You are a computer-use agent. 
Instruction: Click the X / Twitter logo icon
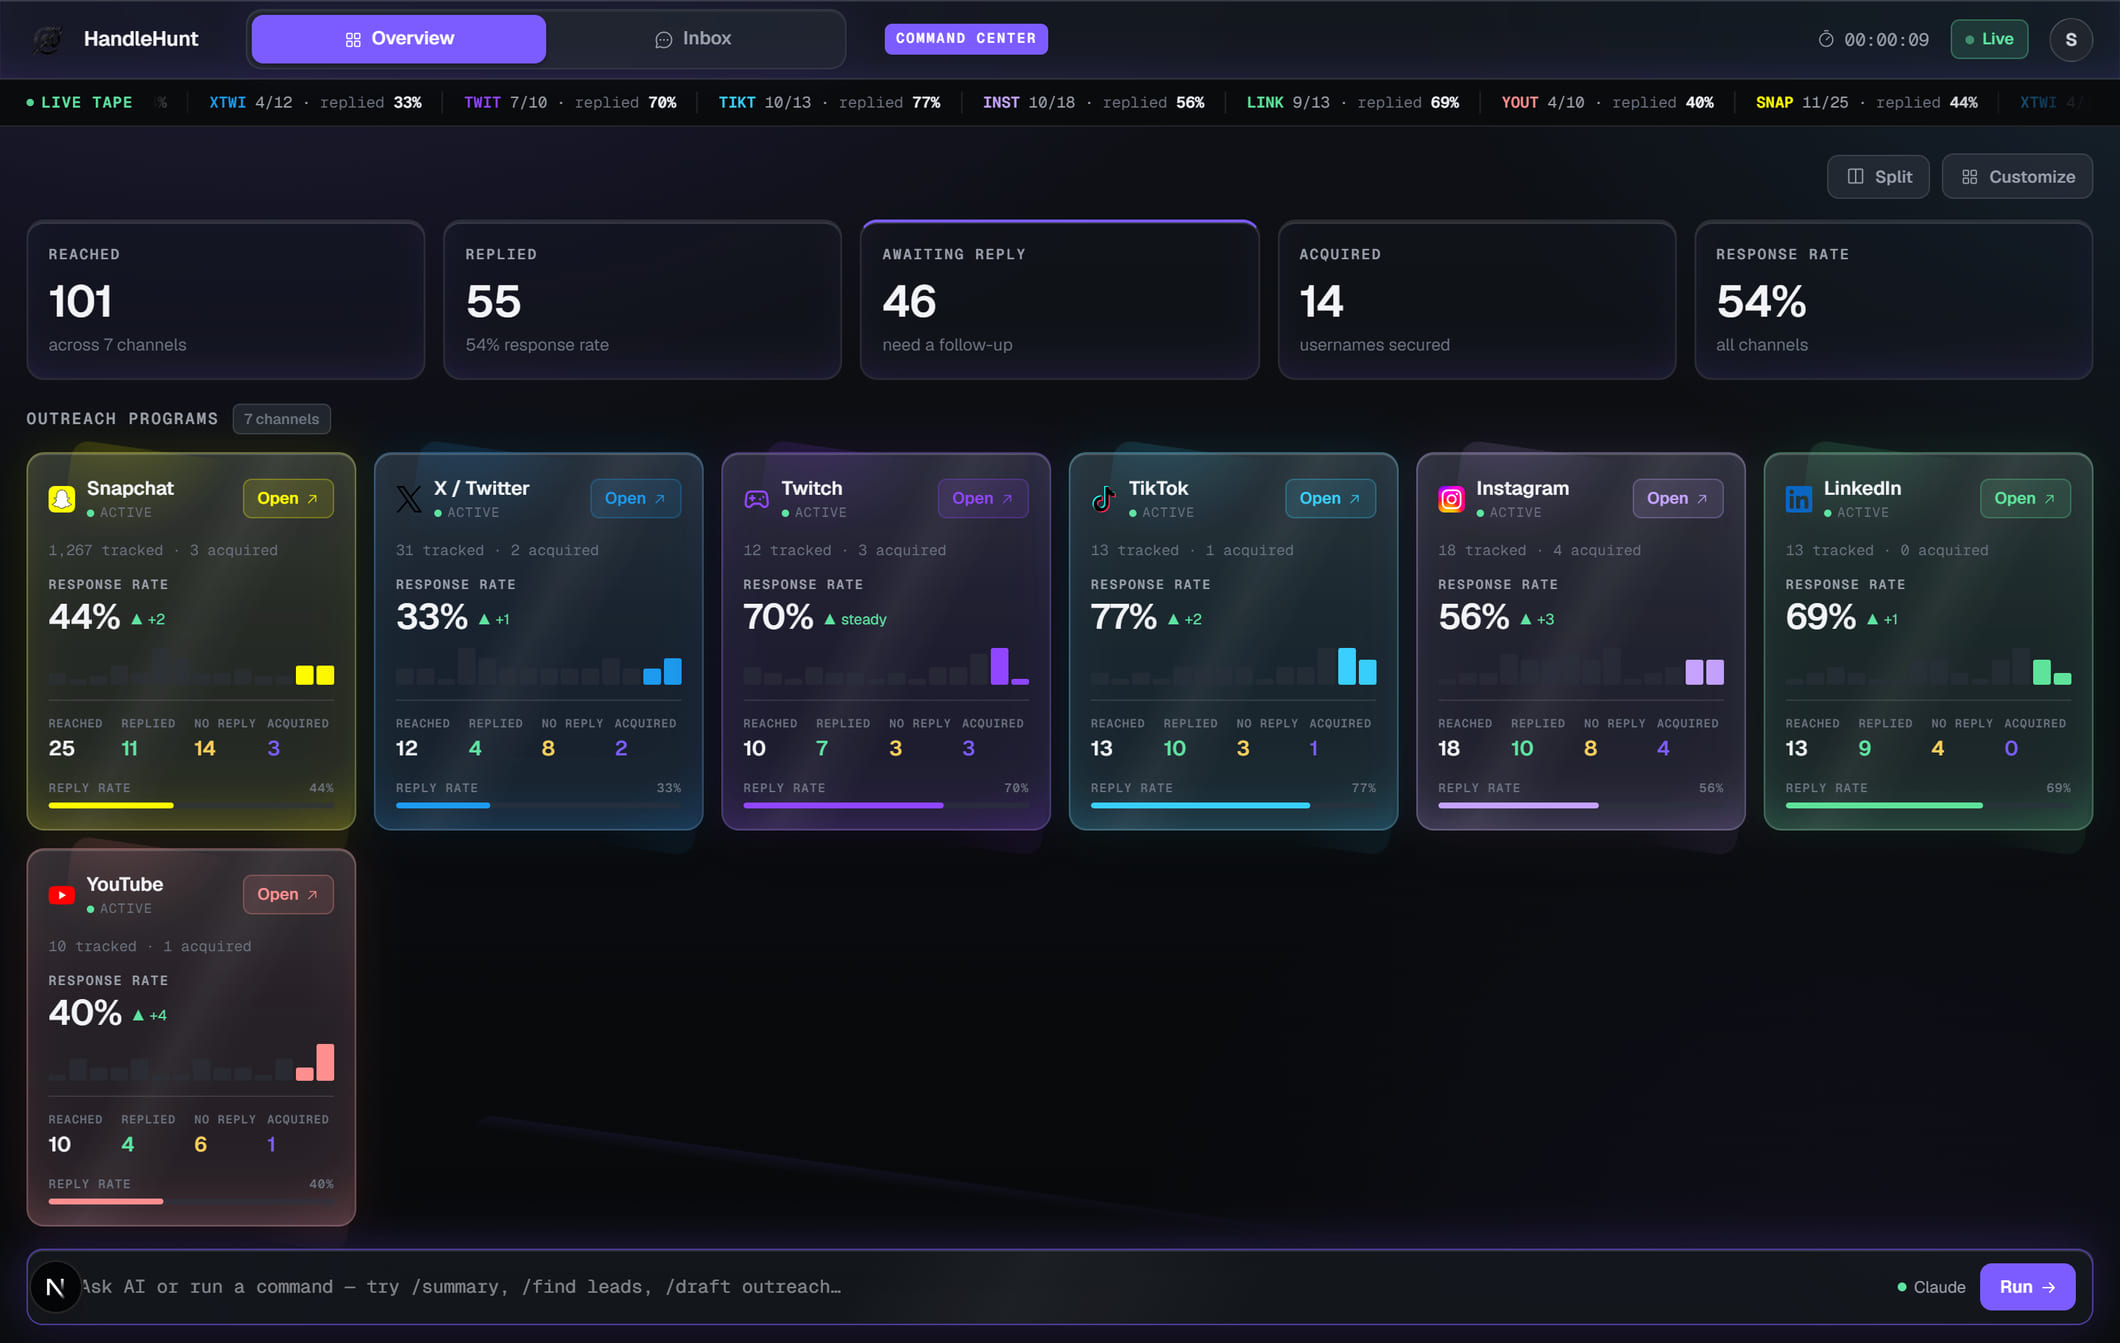409,498
